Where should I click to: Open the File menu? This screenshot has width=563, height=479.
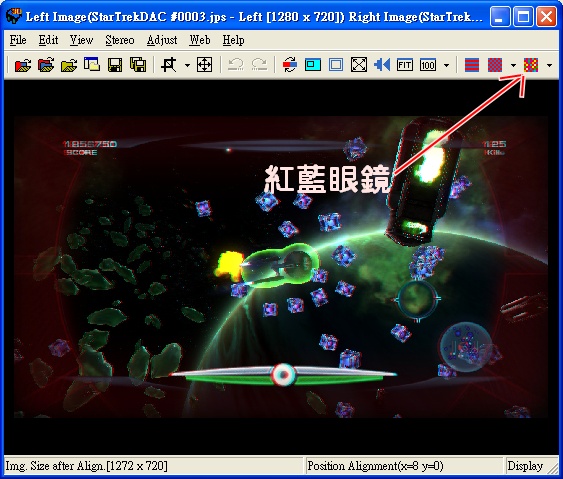18,40
